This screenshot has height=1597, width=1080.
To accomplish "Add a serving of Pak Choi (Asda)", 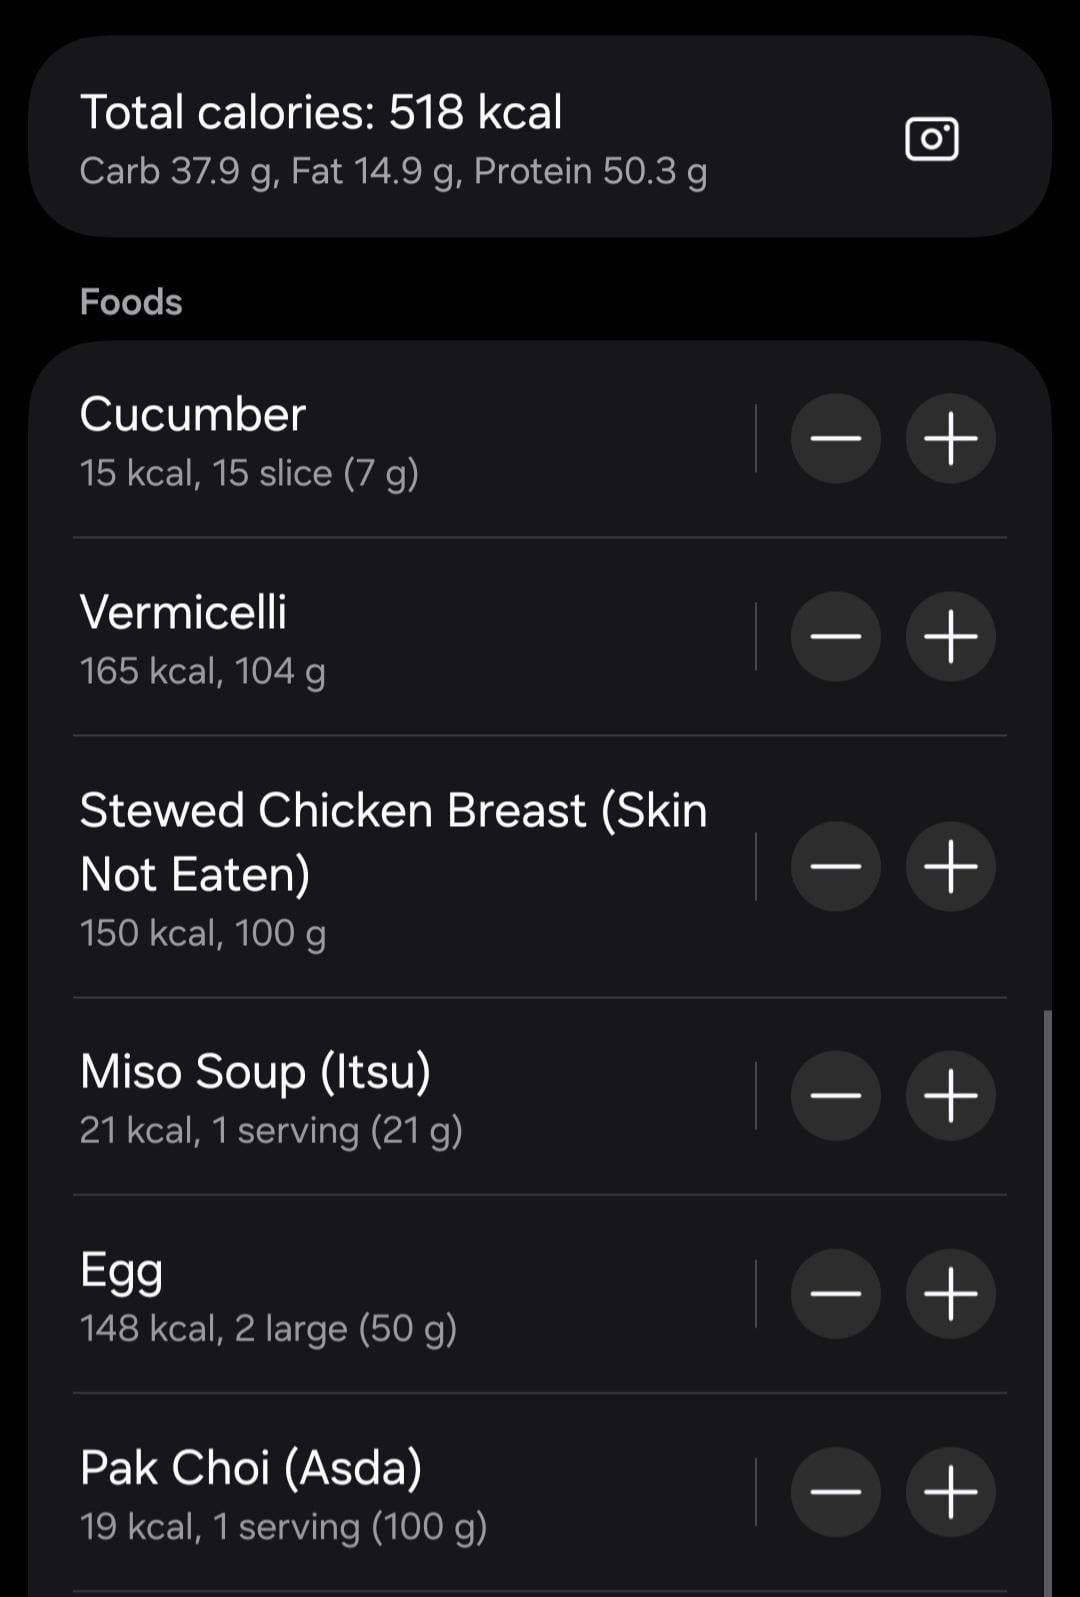I will [x=950, y=1491].
